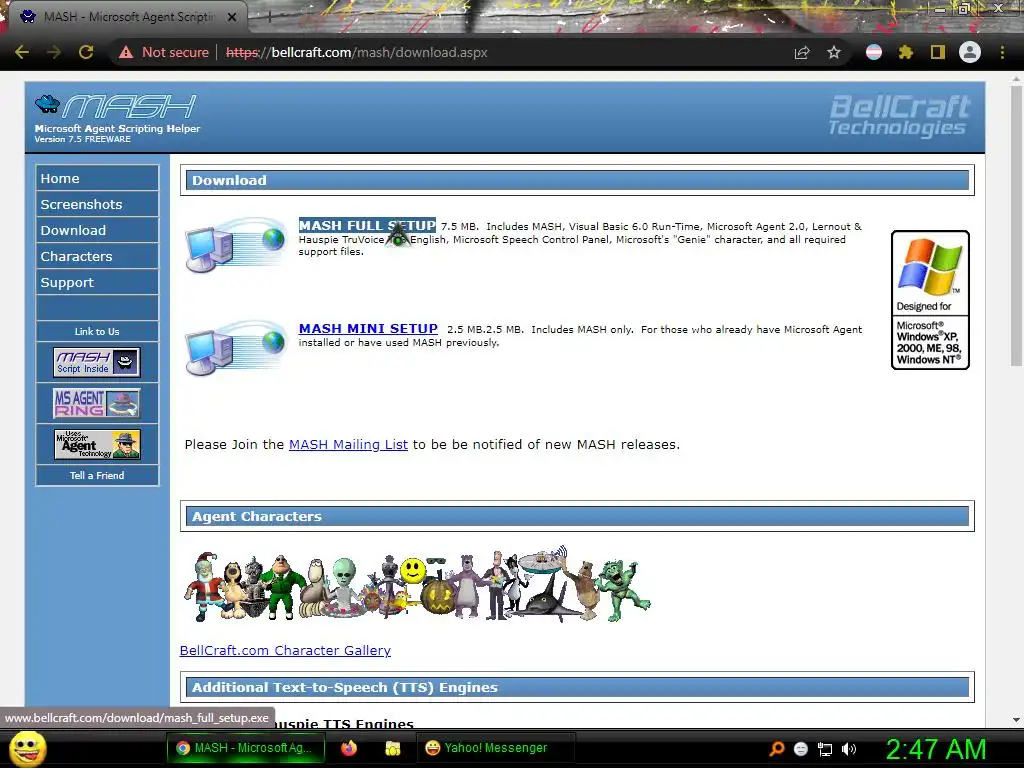This screenshot has height=768, width=1024.
Task: Click the volume speaker tray icon
Action: tap(849, 749)
